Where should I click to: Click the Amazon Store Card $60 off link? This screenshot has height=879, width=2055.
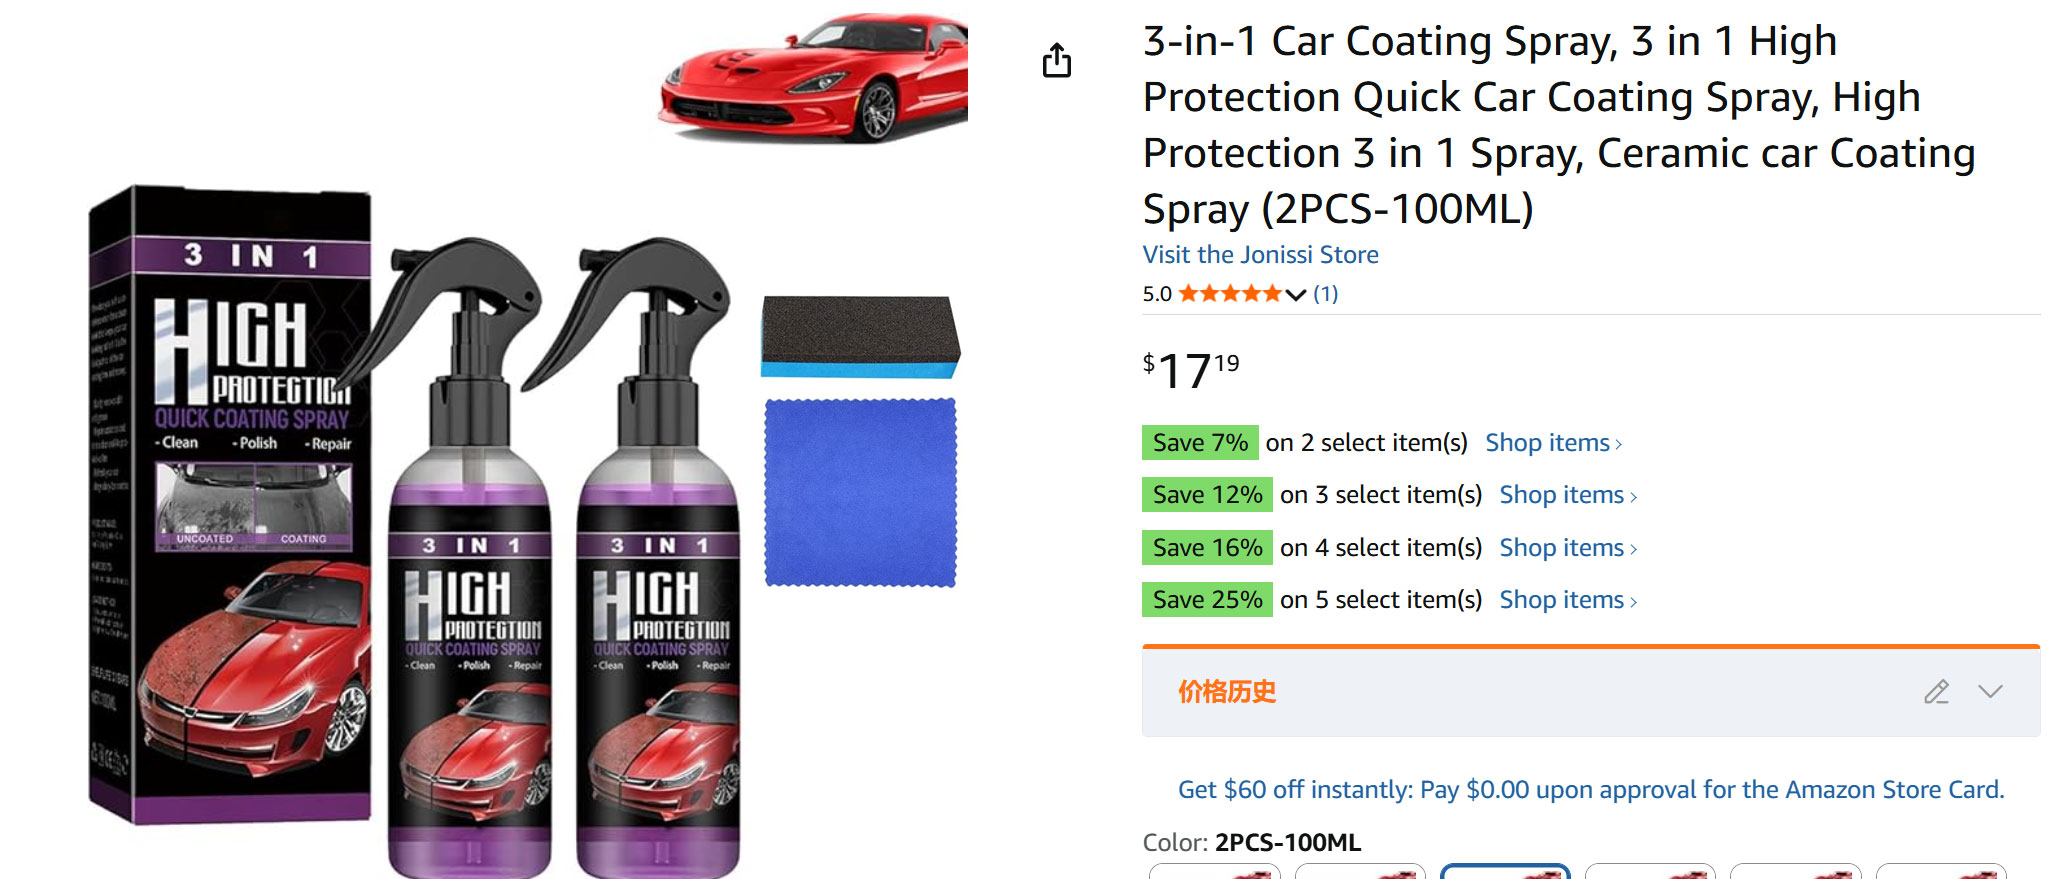(1590, 790)
